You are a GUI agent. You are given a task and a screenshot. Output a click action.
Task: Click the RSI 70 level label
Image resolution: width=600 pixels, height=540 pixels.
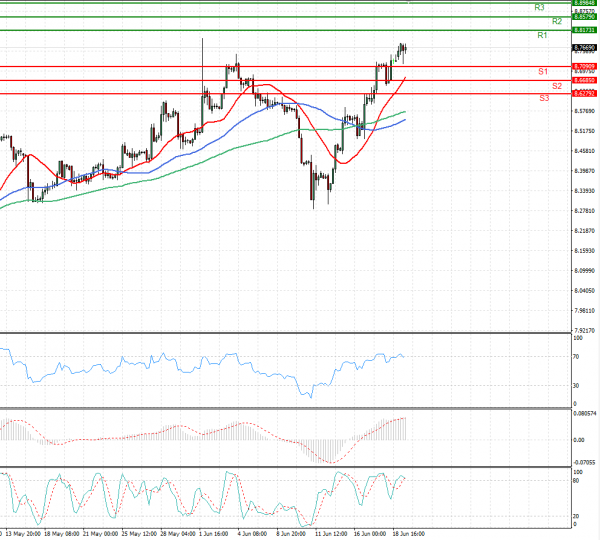(576, 357)
